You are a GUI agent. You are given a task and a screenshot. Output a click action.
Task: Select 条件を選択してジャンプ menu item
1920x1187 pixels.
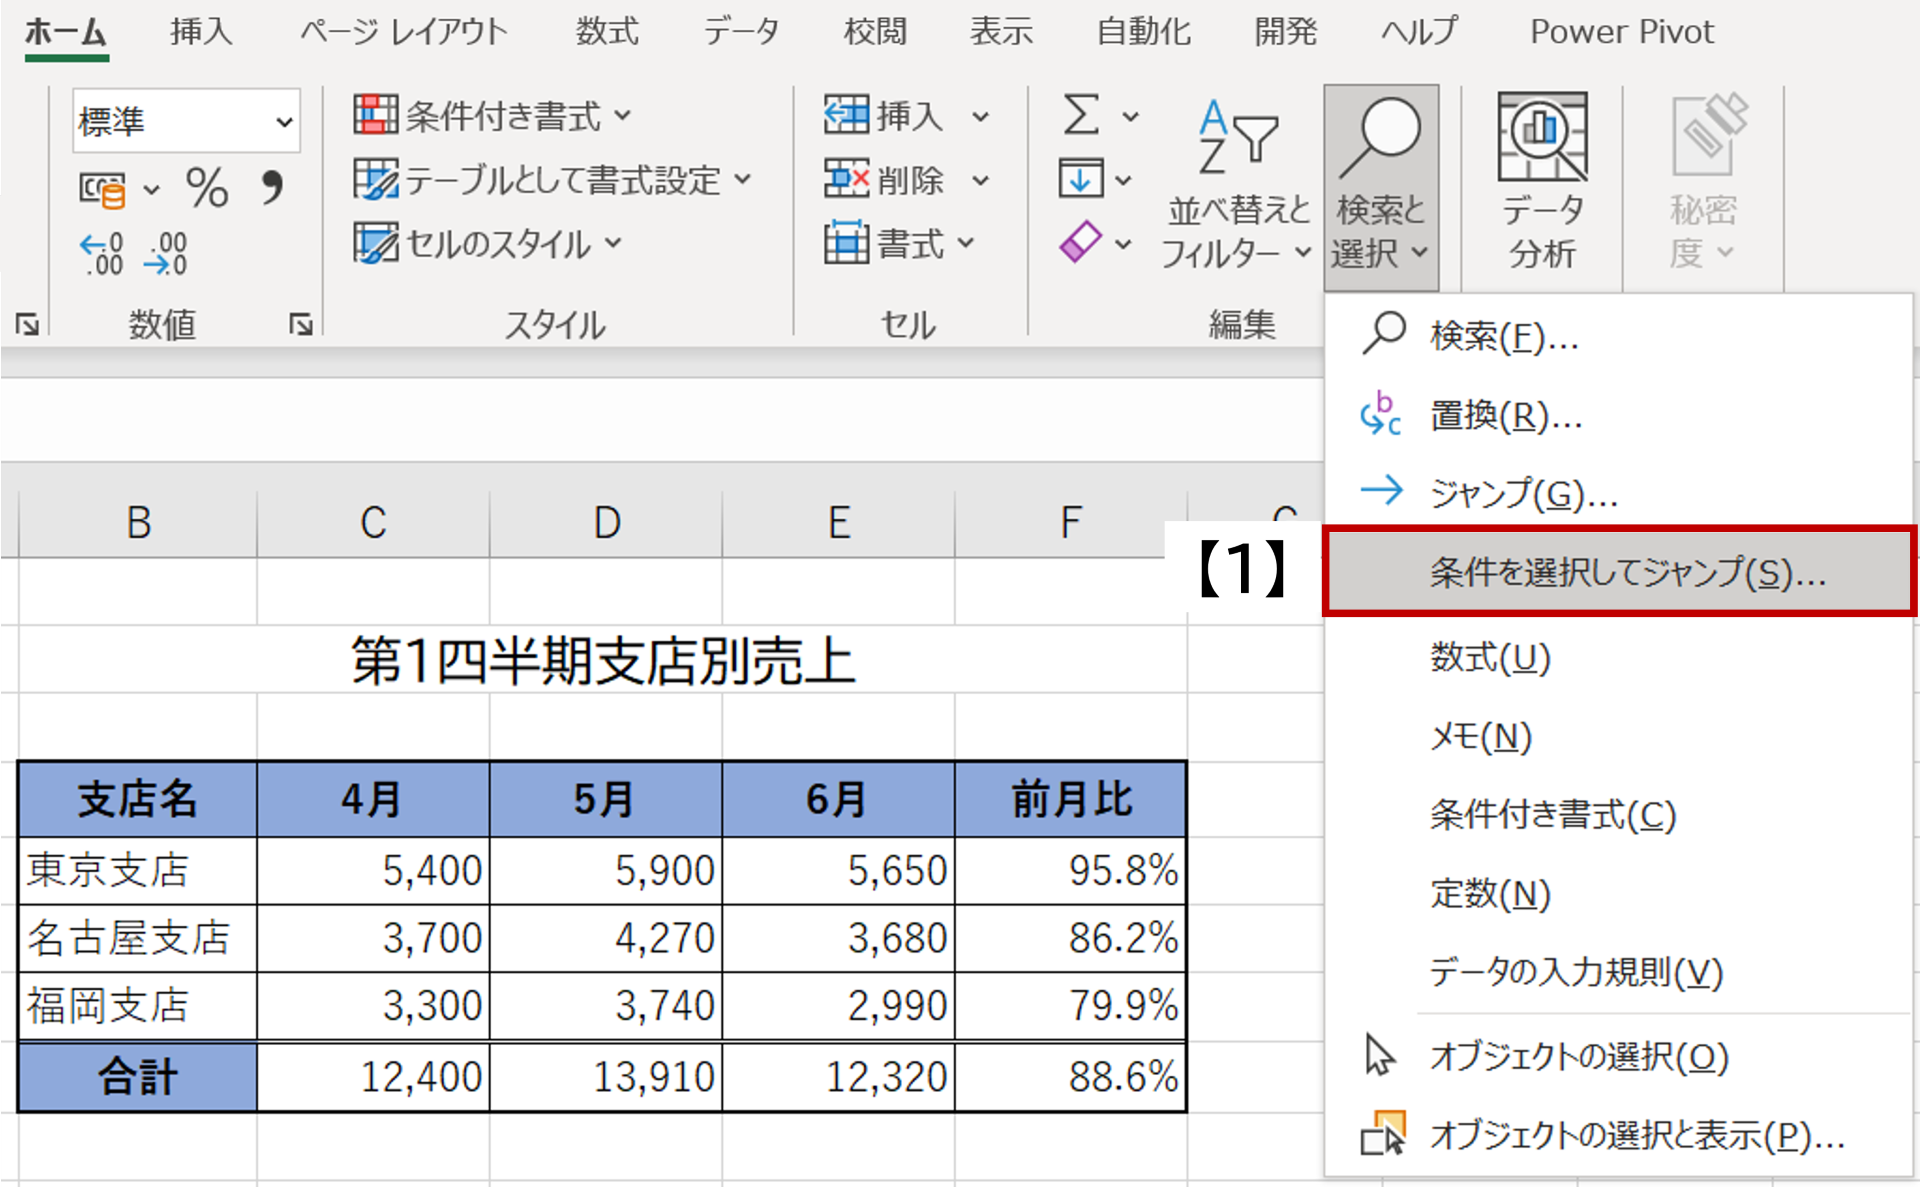(x=1626, y=572)
